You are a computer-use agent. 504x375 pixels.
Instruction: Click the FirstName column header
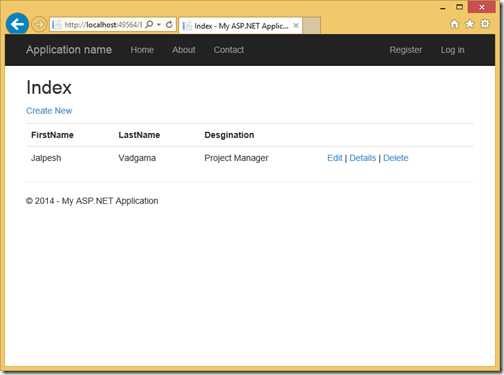coord(52,135)
